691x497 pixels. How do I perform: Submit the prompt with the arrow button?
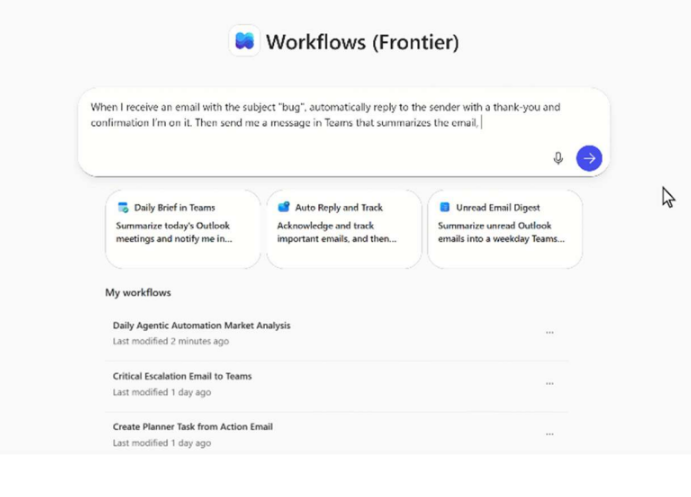(x=589, y=158)
